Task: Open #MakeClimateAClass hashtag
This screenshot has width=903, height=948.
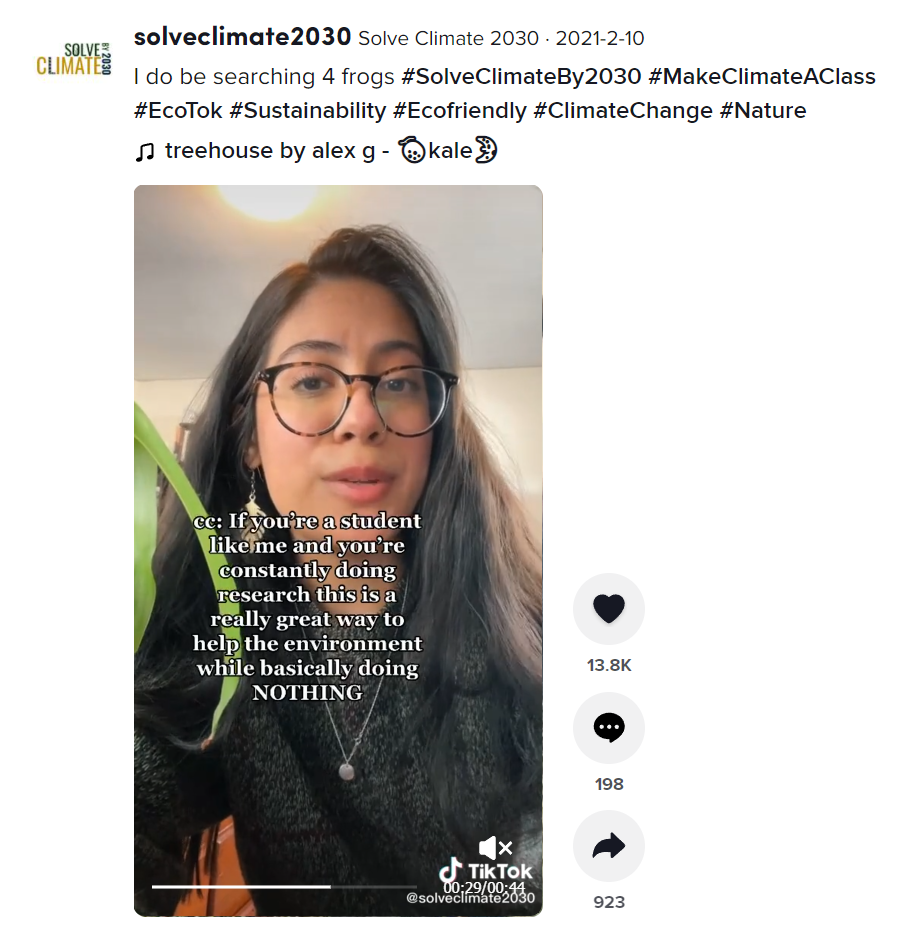Action: [x=762, y=77]
